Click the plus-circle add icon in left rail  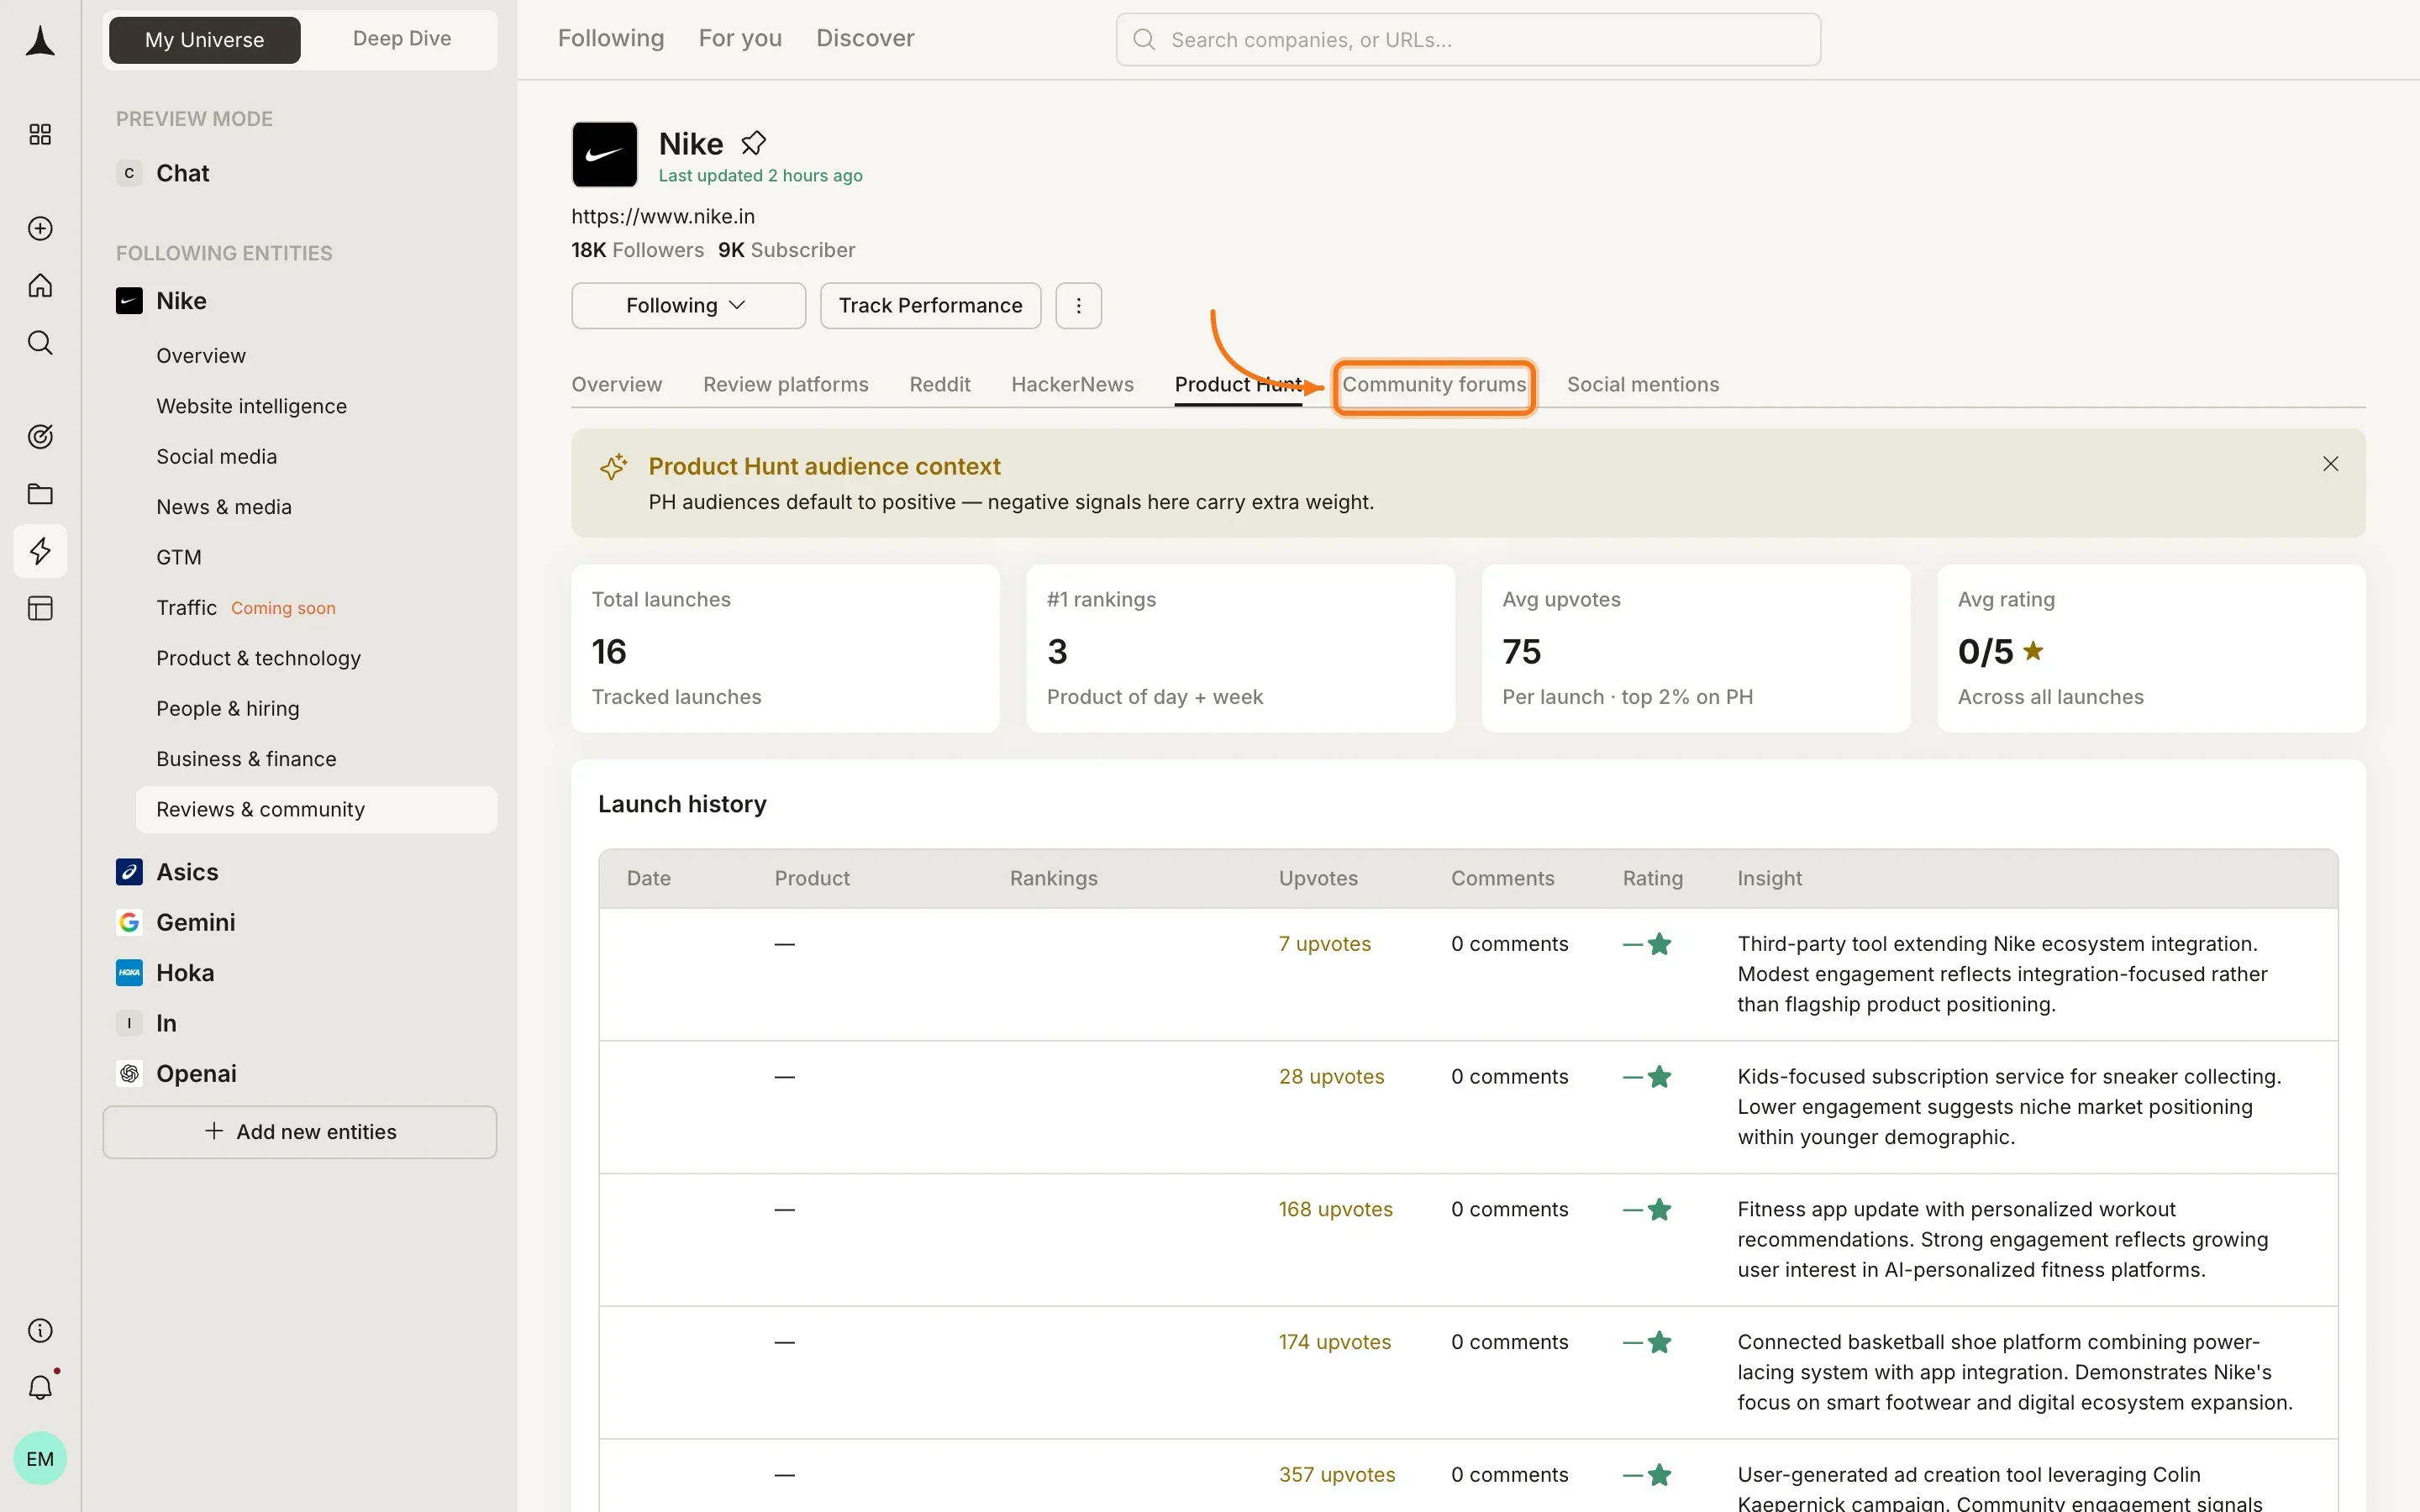[40, 229]
